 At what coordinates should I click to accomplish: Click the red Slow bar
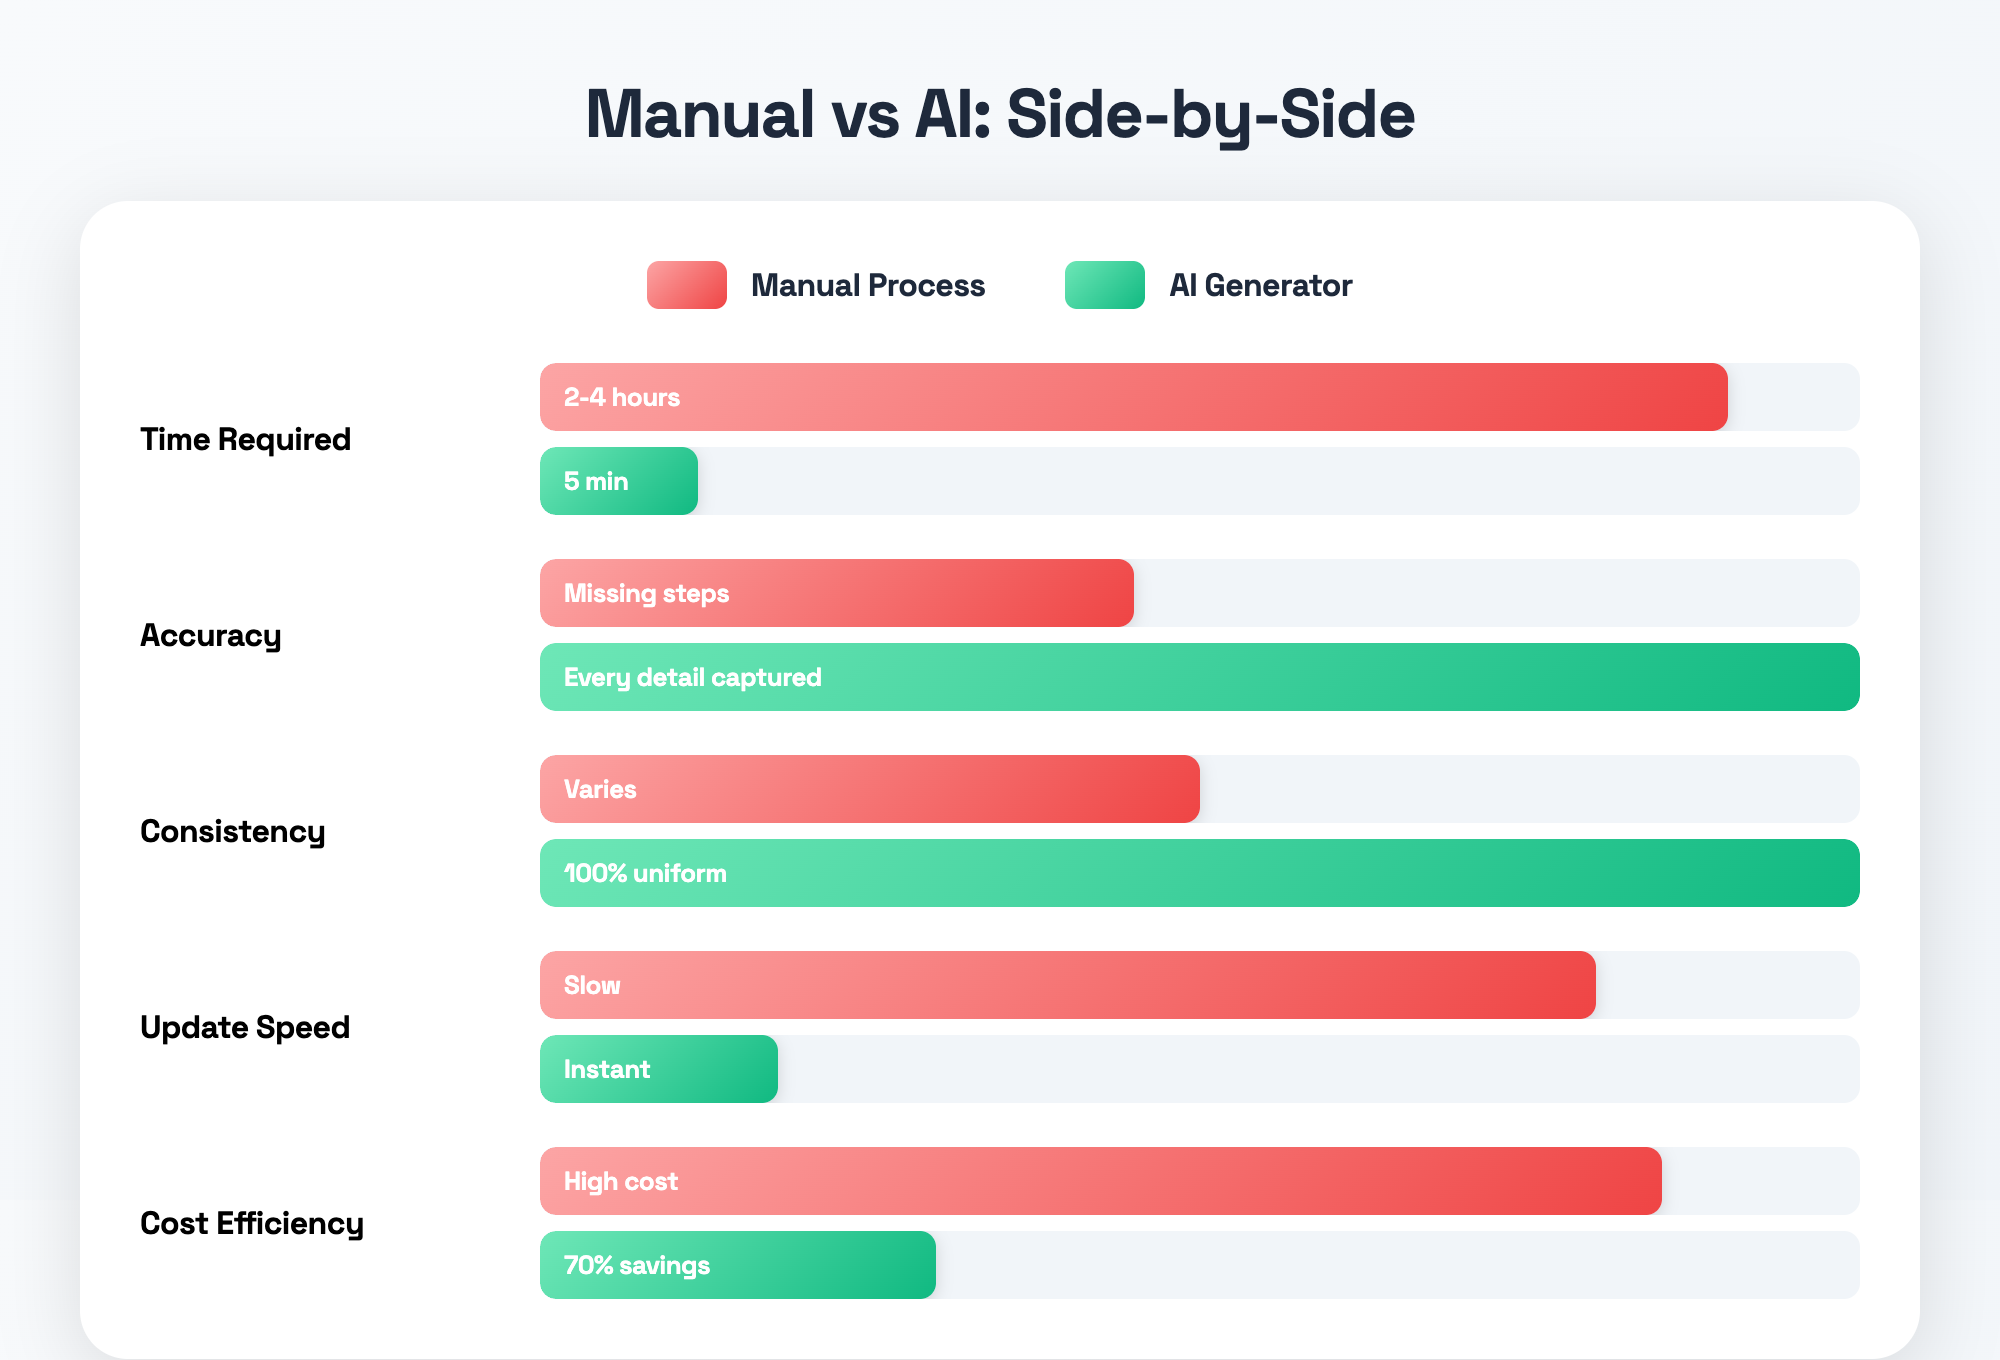point(1067,985)
